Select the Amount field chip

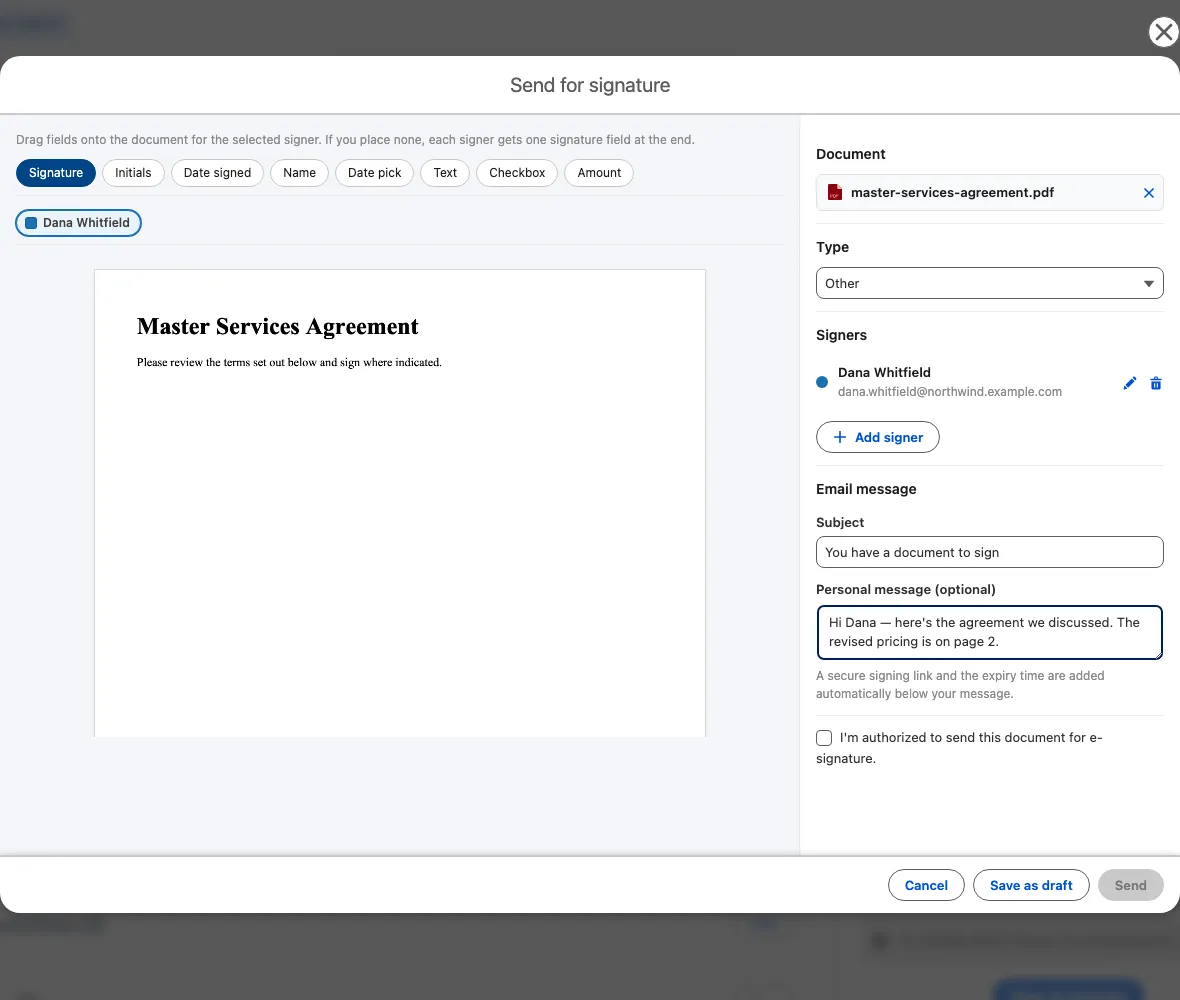pyautogui.click(x=599, y=172)
